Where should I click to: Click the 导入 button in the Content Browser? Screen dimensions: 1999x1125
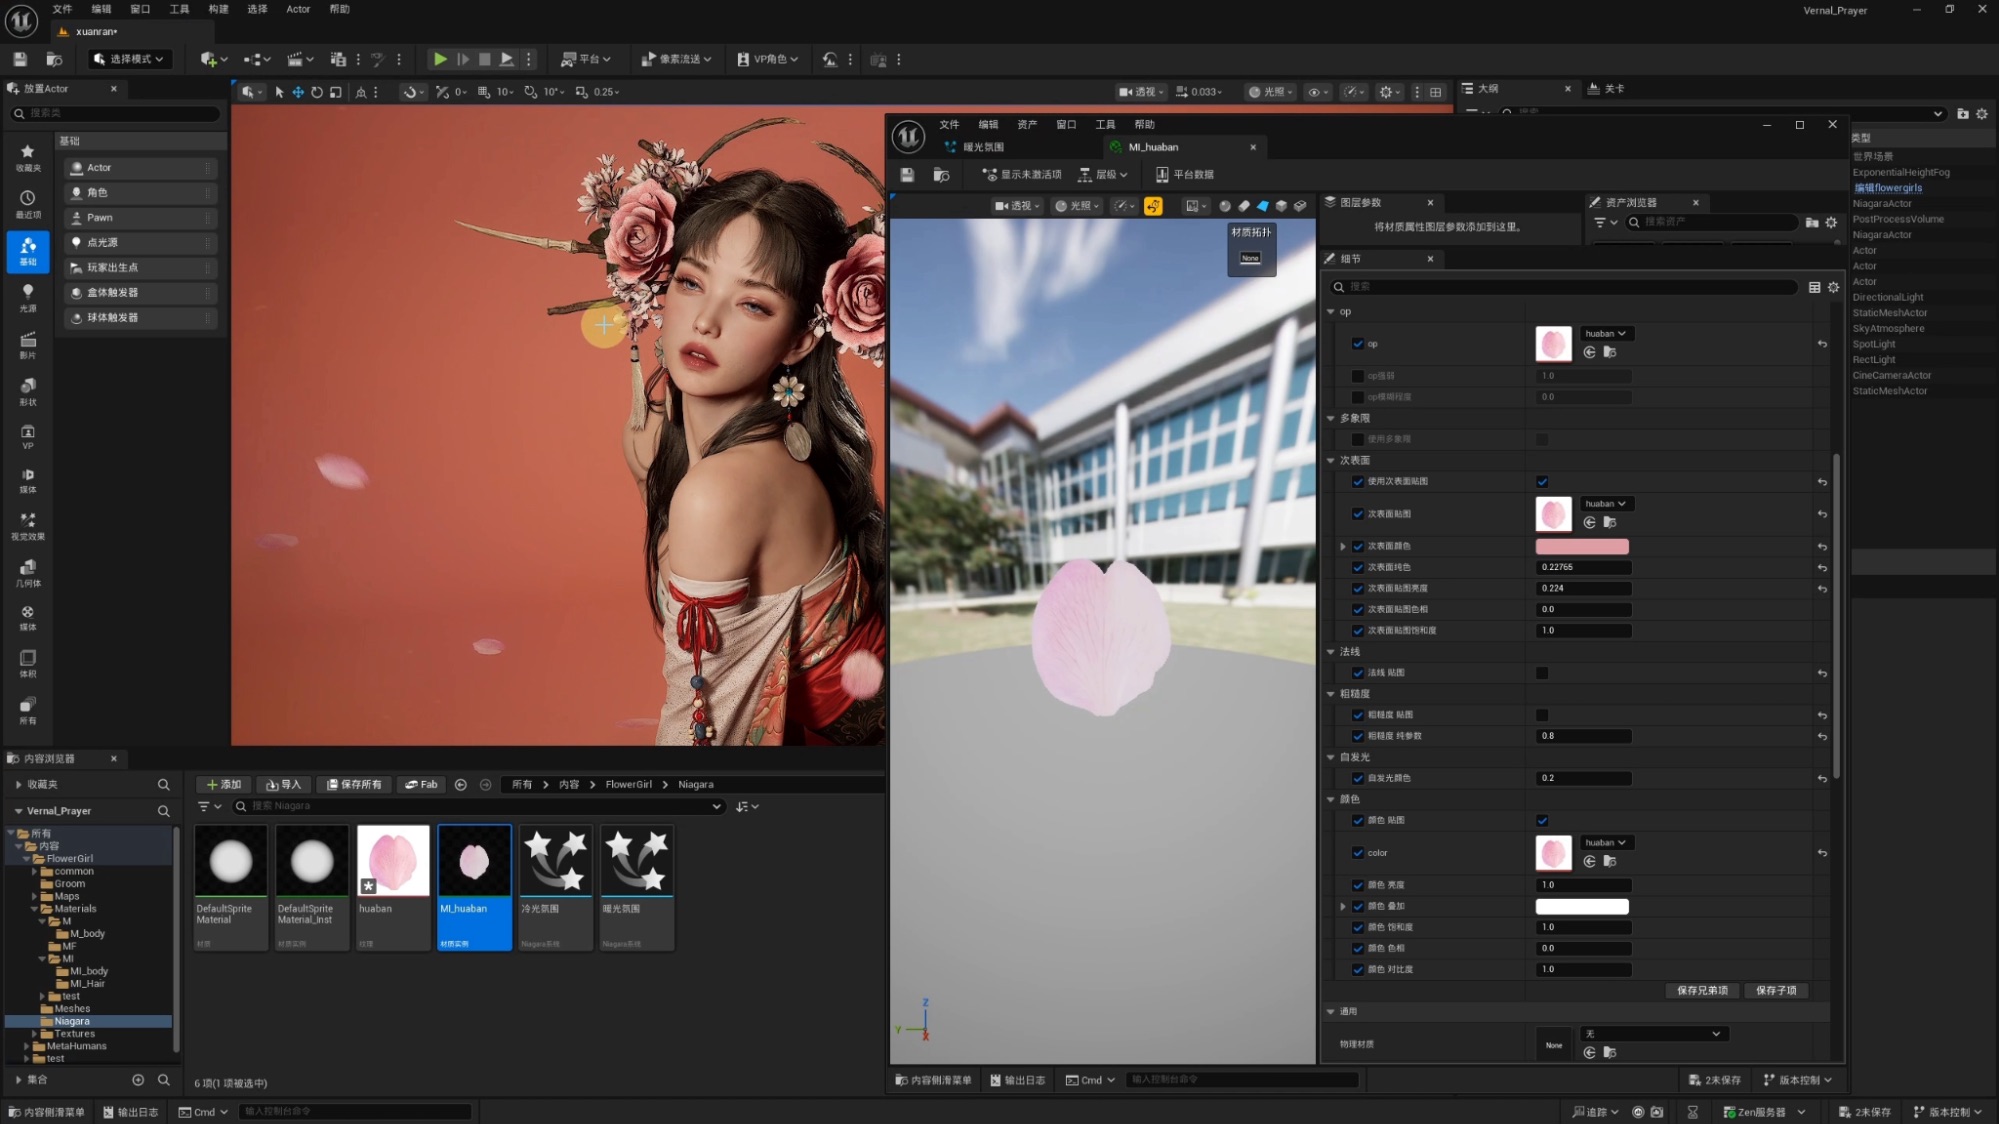point(283,785)
